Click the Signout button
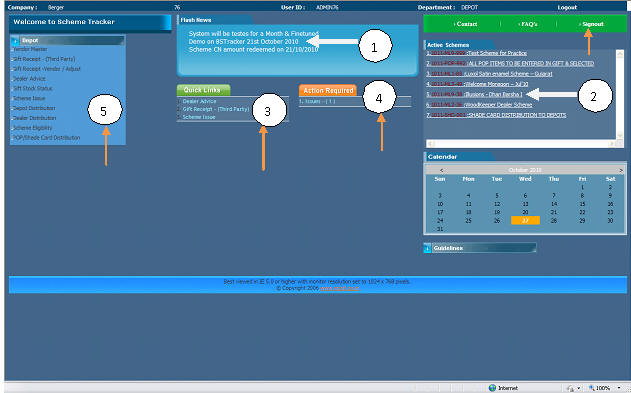The image size is (631, 393). point(592,24)
